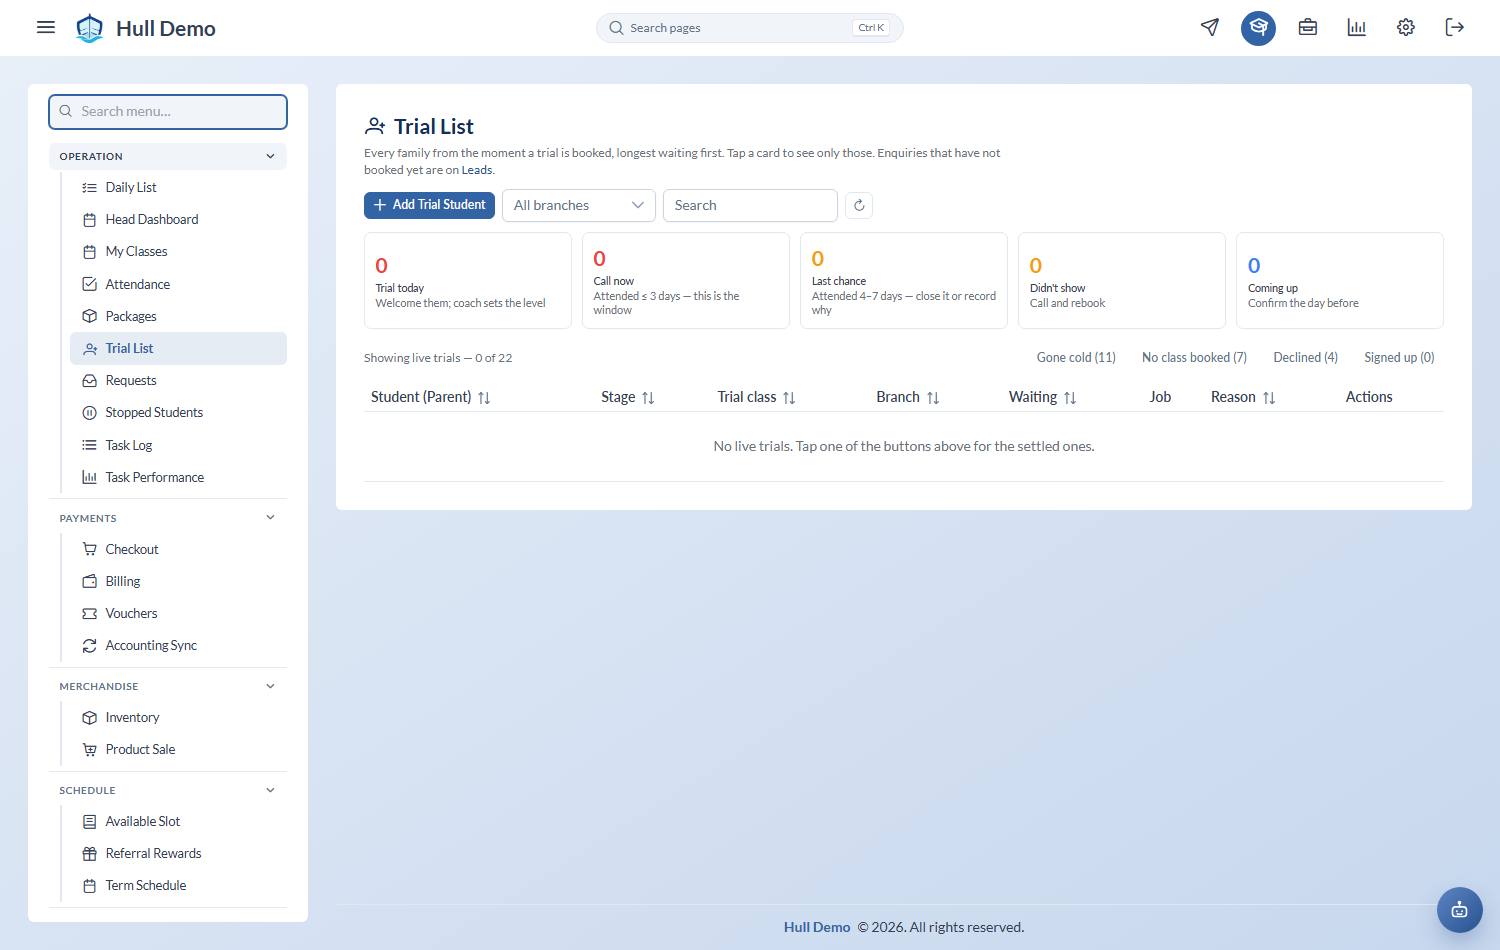Sort table by Student (Parent) arrows
This screenshot has width=1500, height=950.
tap(484, 398)
